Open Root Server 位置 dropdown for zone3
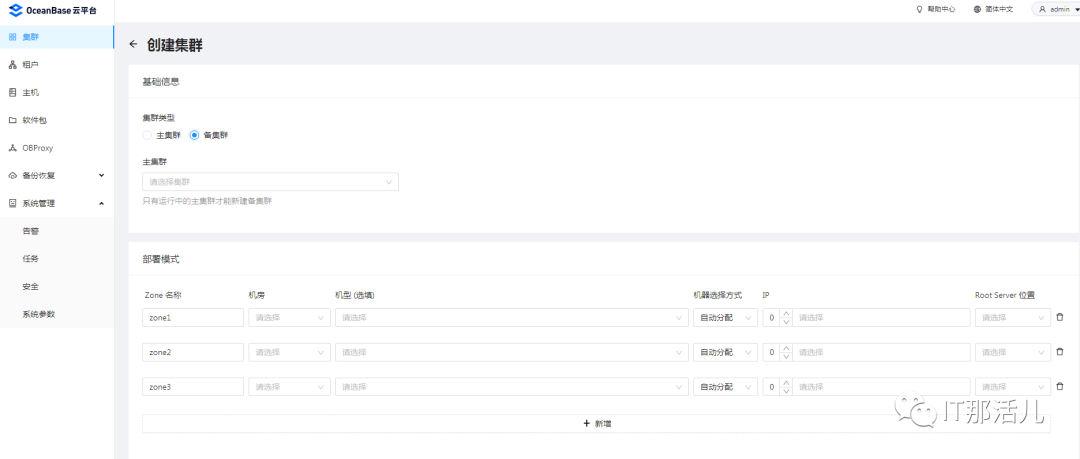This screenshot has width=1080, height=459. [1012, 387]
